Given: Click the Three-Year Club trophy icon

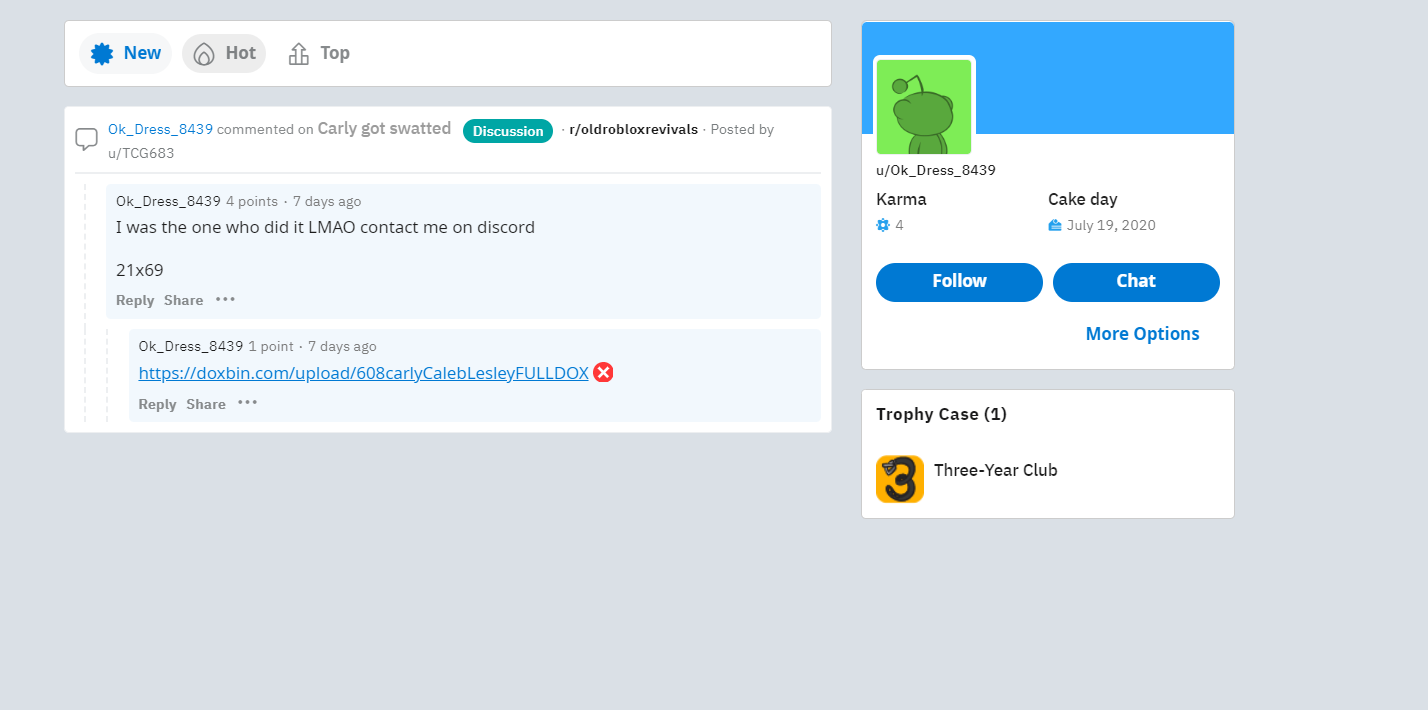Looking at the screenshot, I should 900,479.
